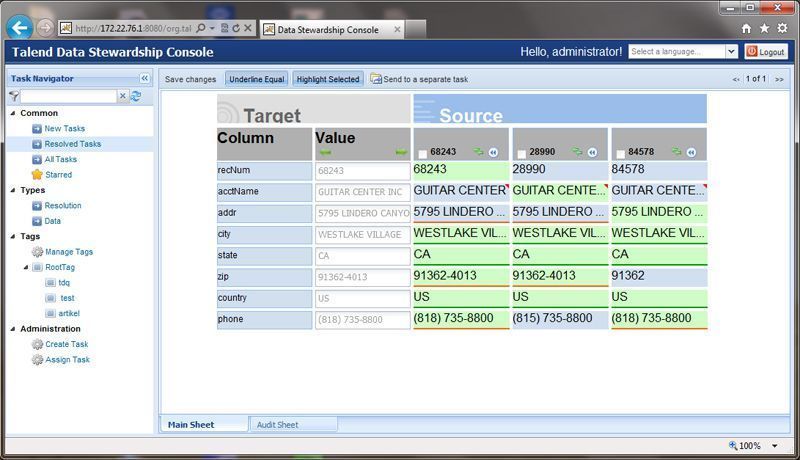
Task: Open All Tasks in the navigator
Action: (x=60, y=159)
